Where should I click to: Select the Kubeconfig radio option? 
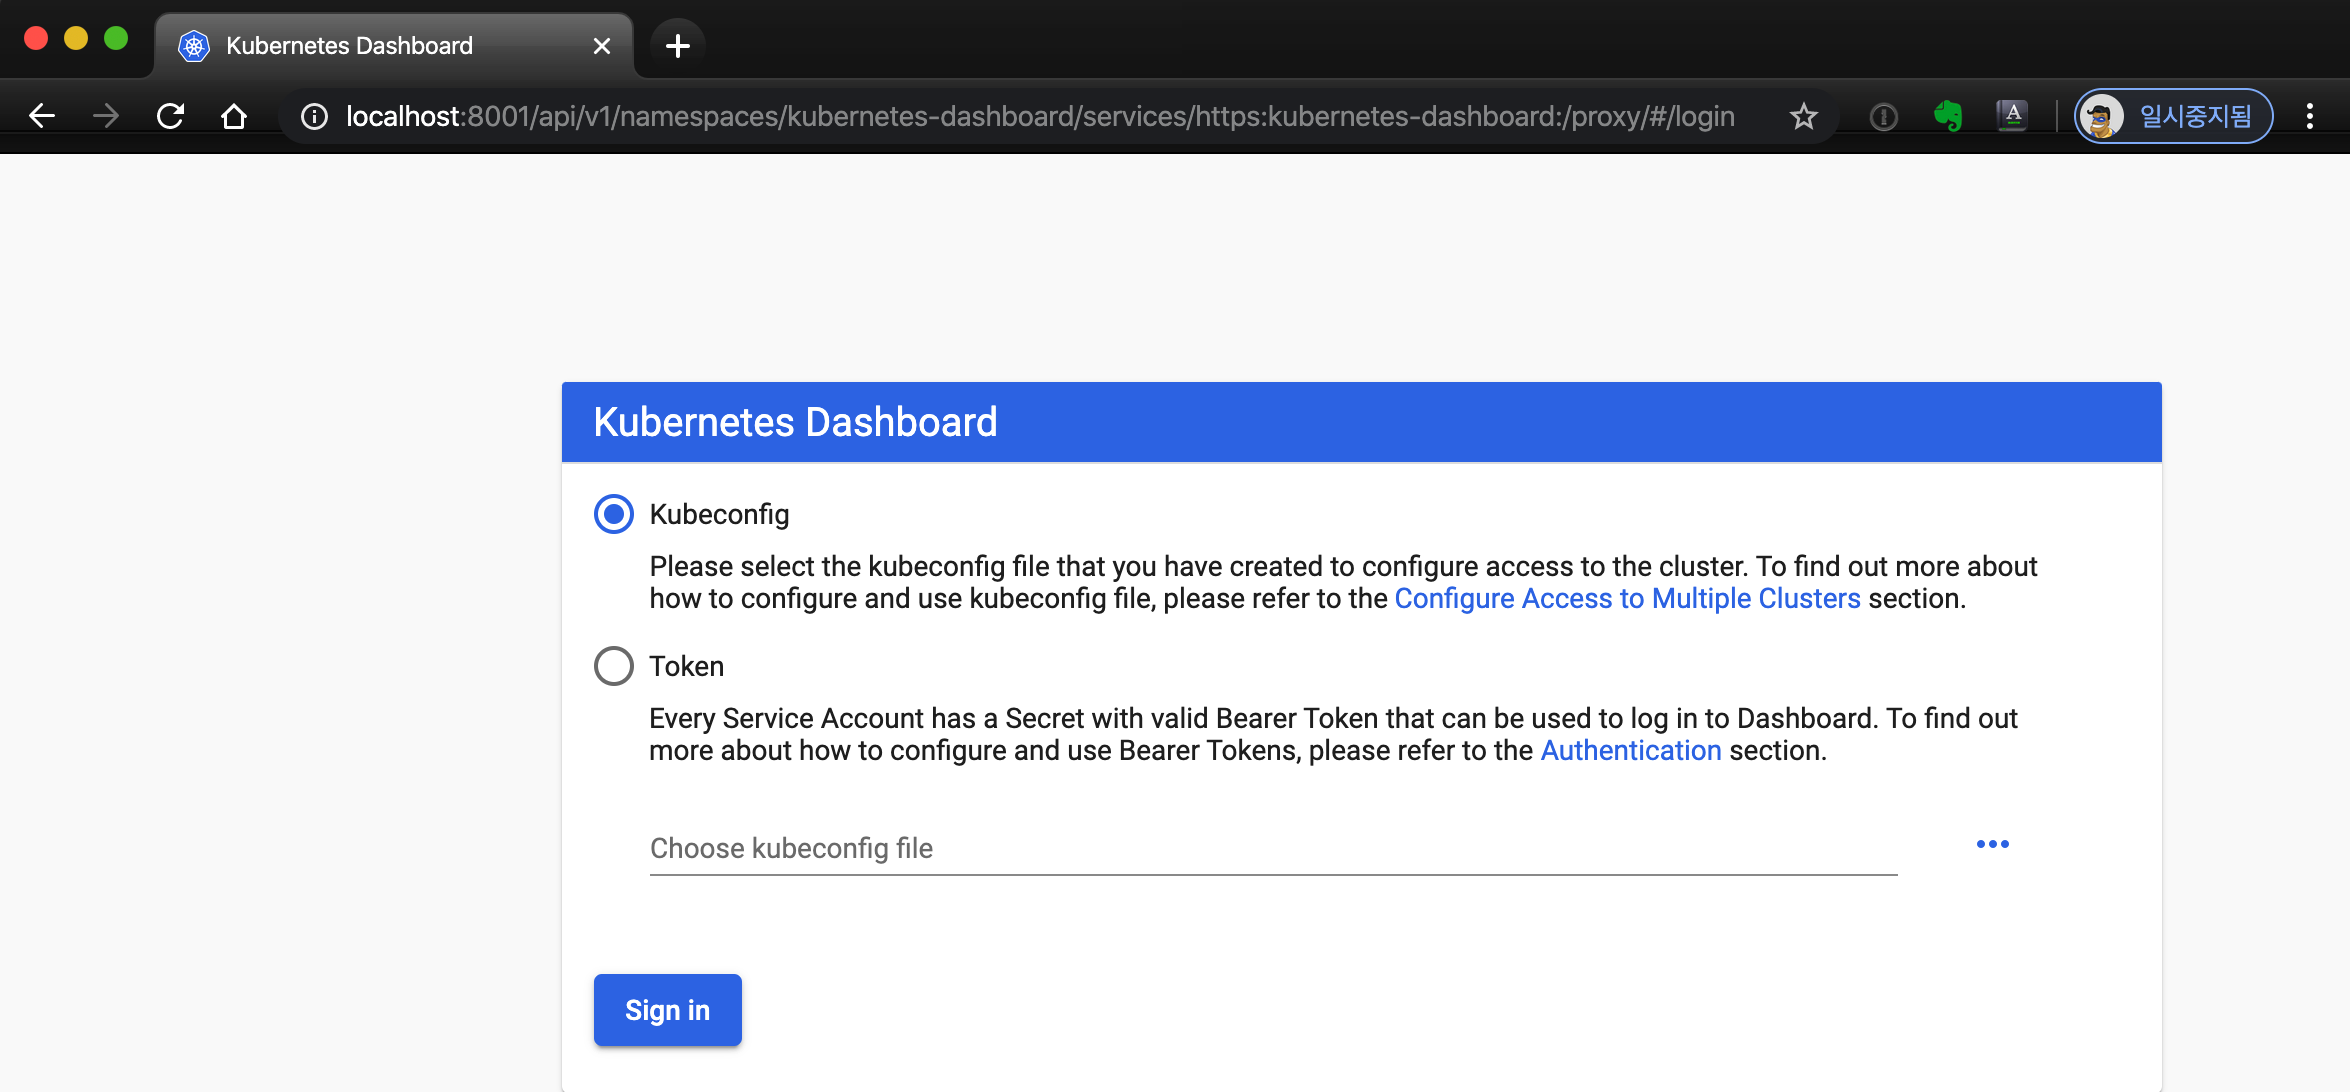click(614, 514)
